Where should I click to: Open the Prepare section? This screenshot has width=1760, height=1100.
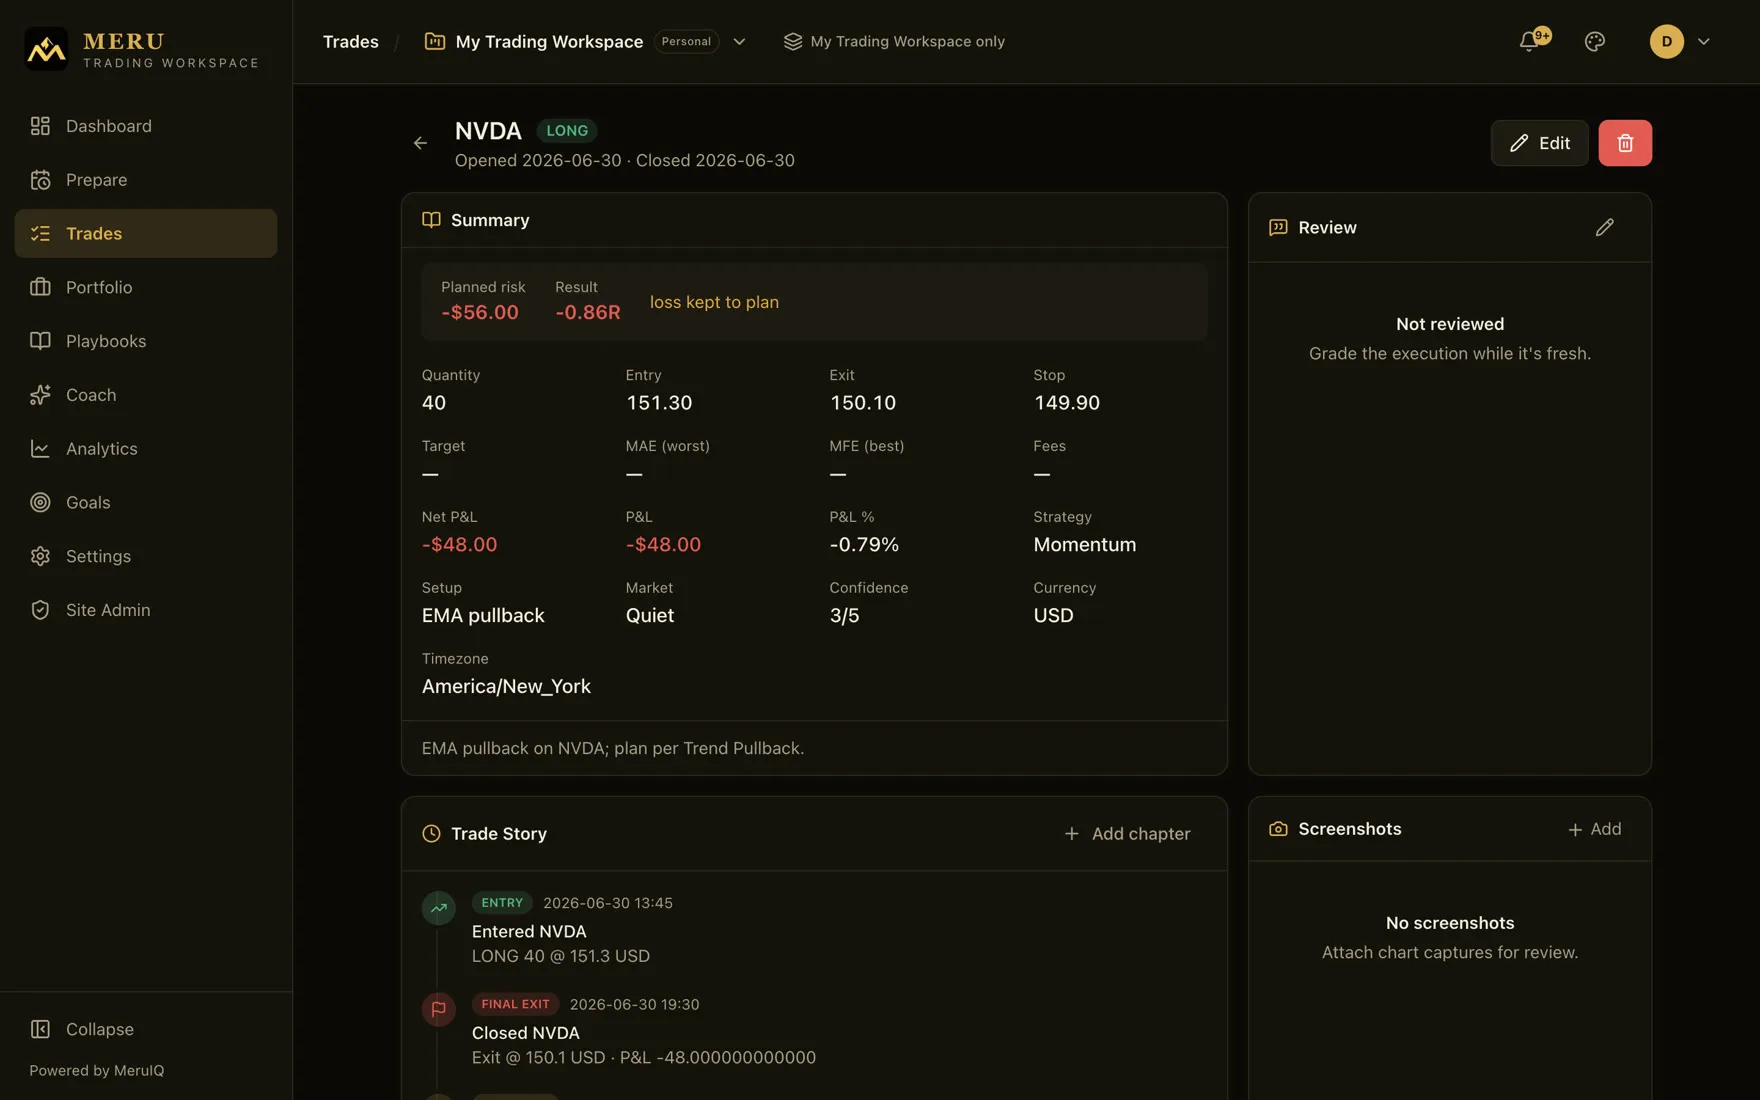click(145, 180)
